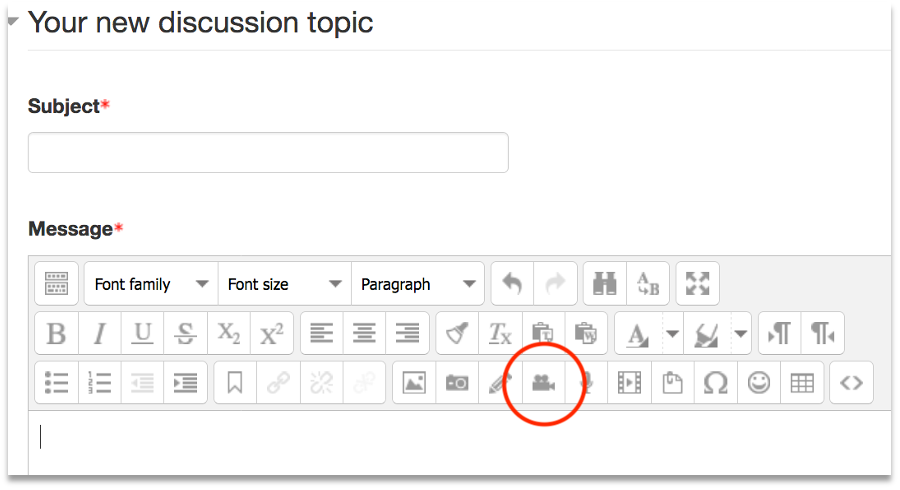Open the HTML source code editor

(851, 383)
